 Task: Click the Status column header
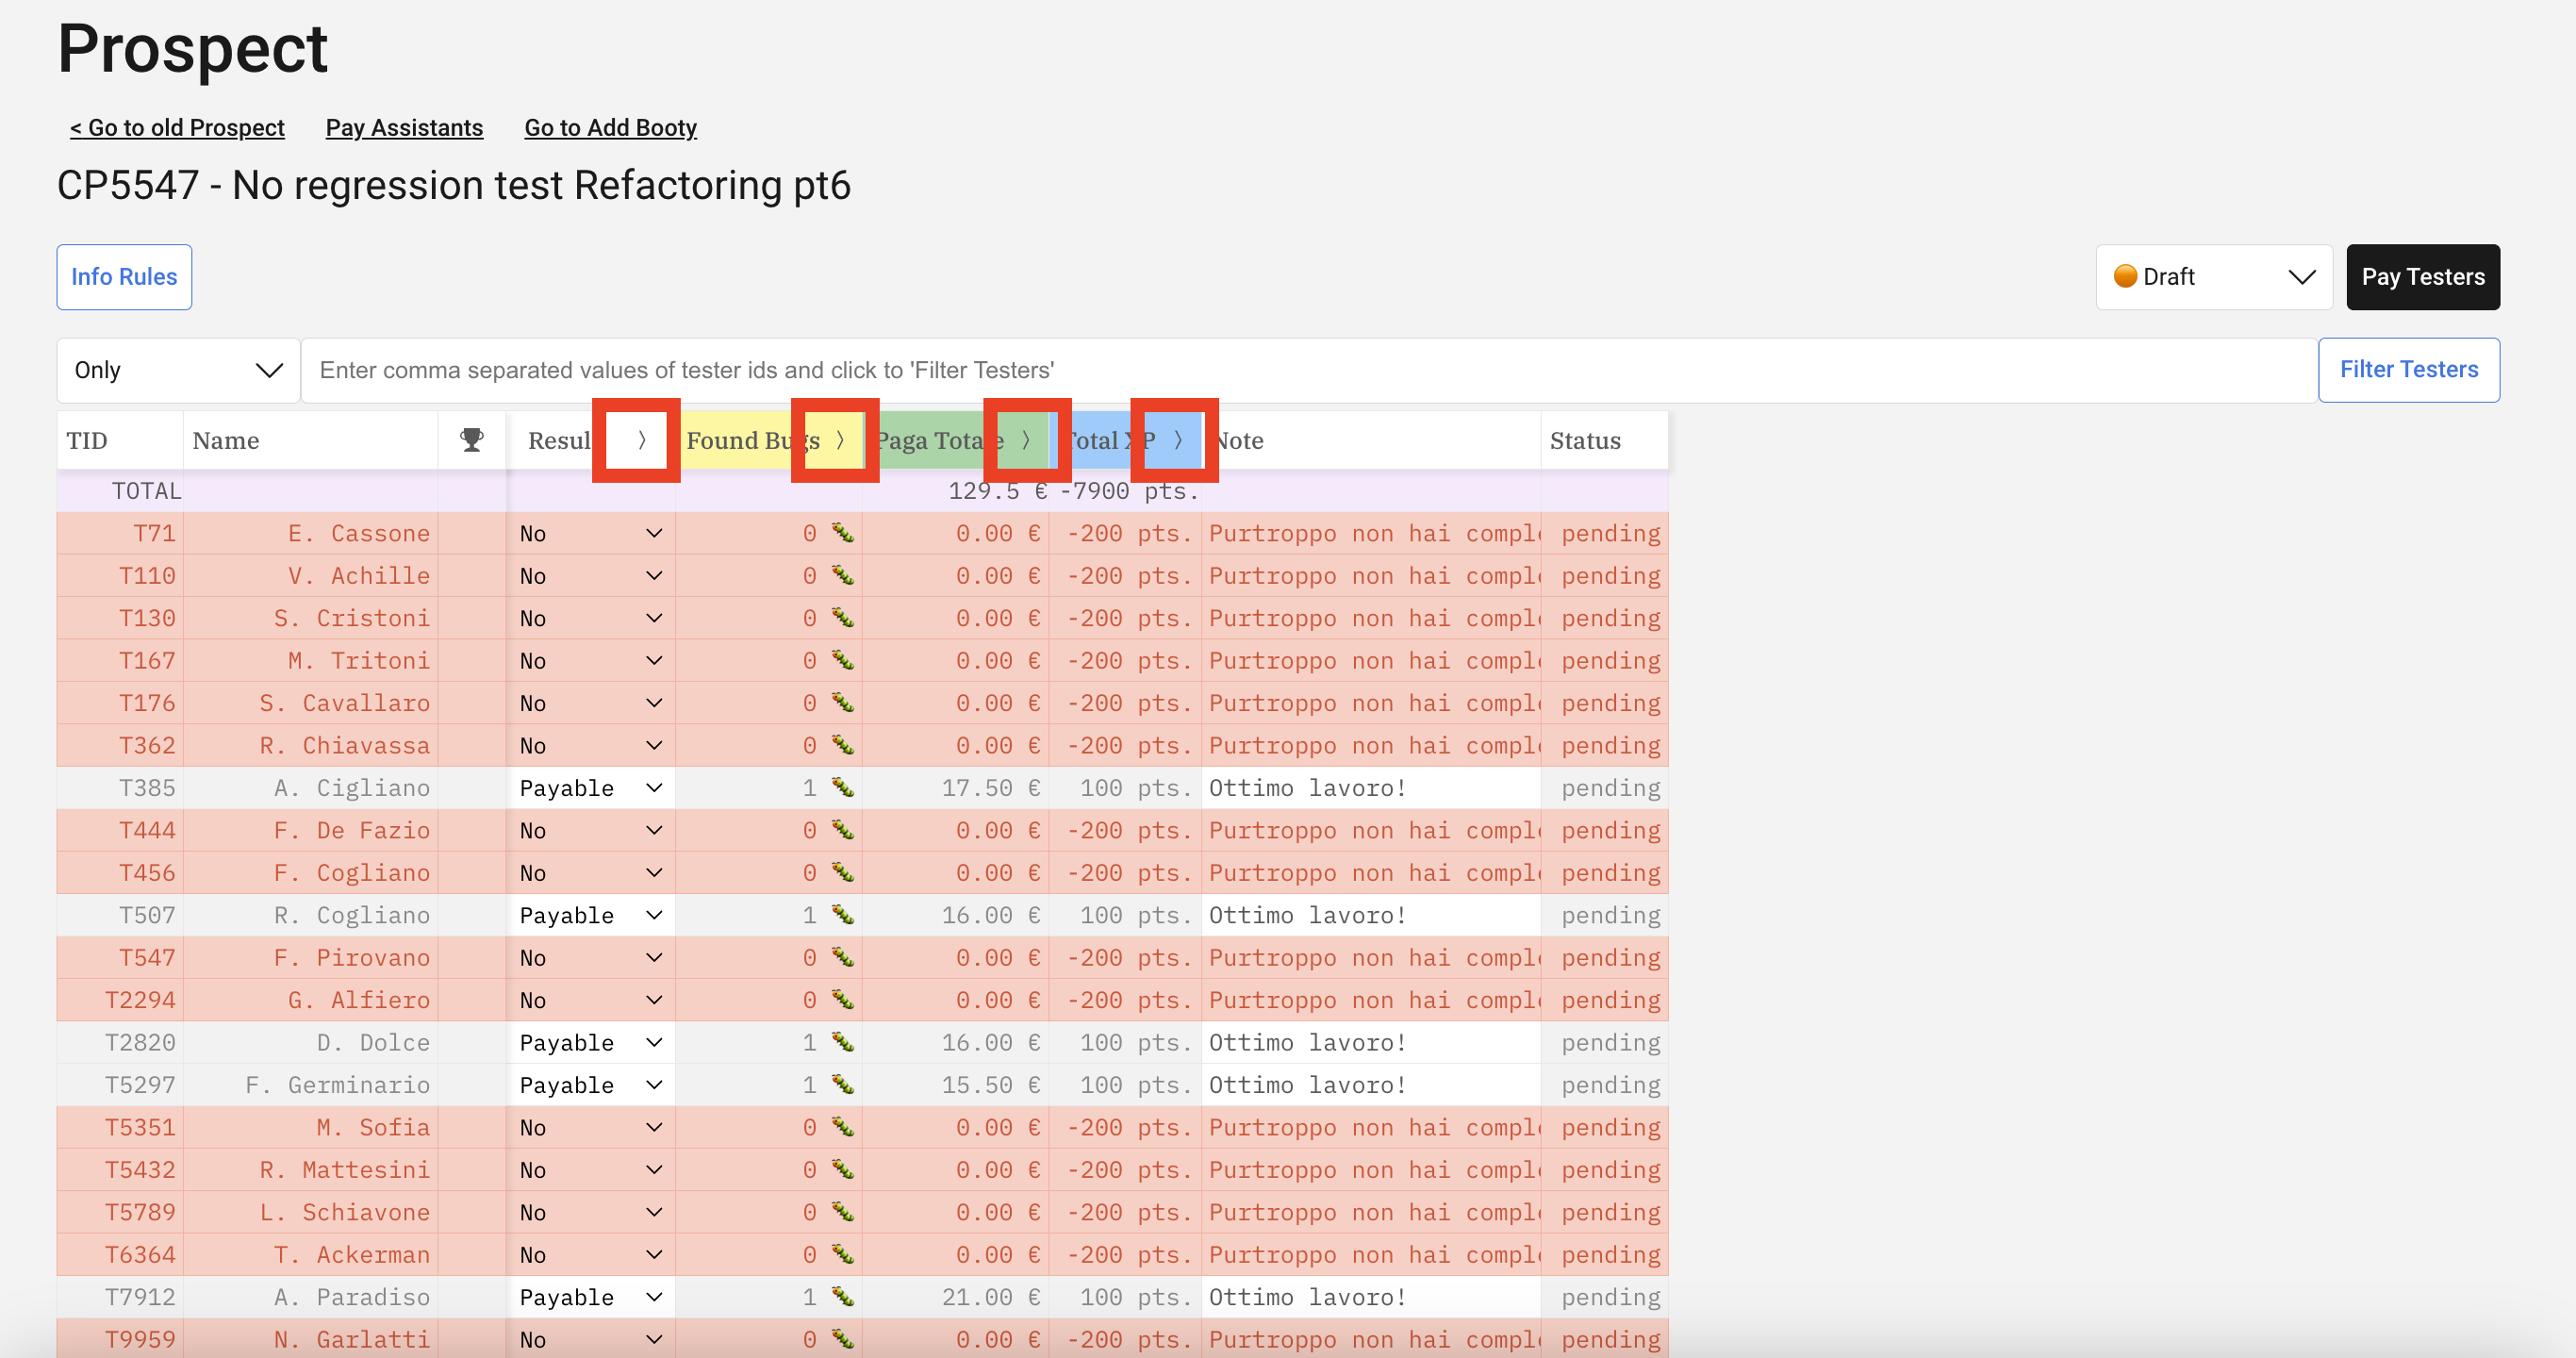click(1604, 440)
